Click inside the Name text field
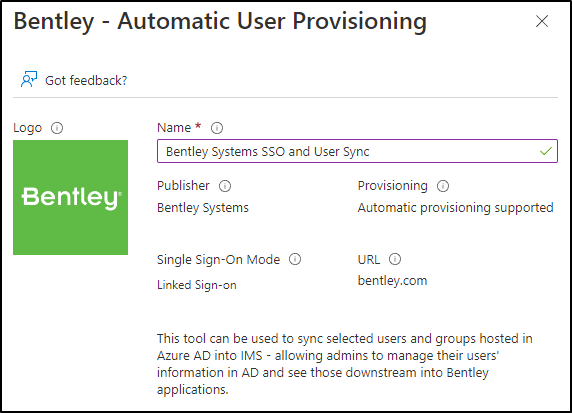 coord(357,151)
